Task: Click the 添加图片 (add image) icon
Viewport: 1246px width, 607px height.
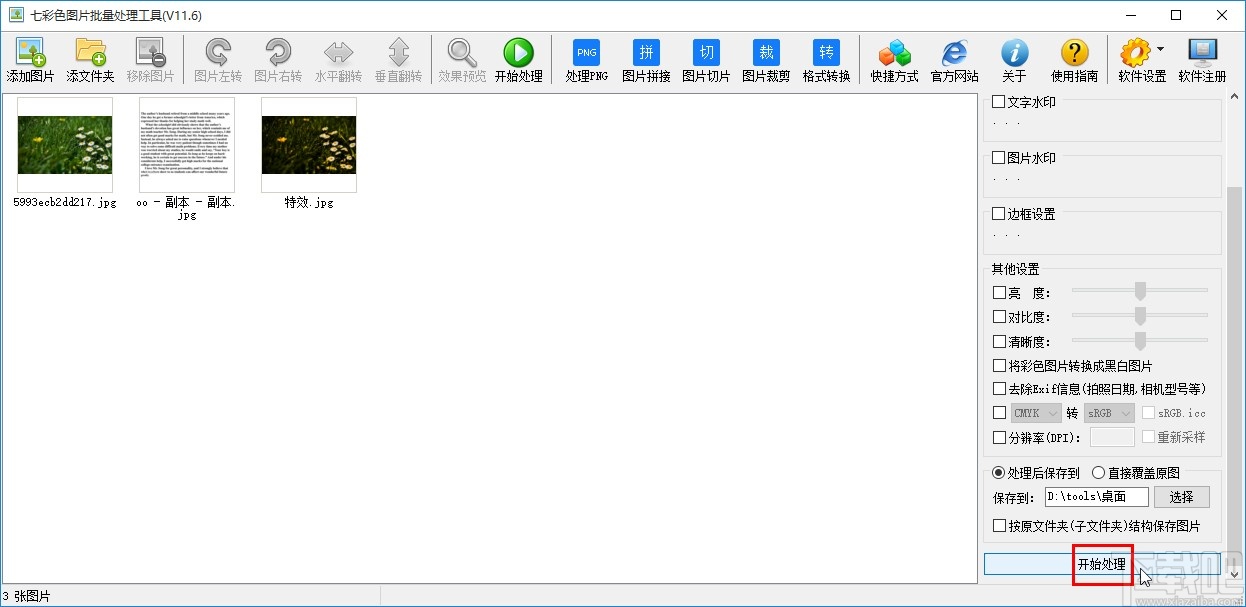Action: coord(30,54)
